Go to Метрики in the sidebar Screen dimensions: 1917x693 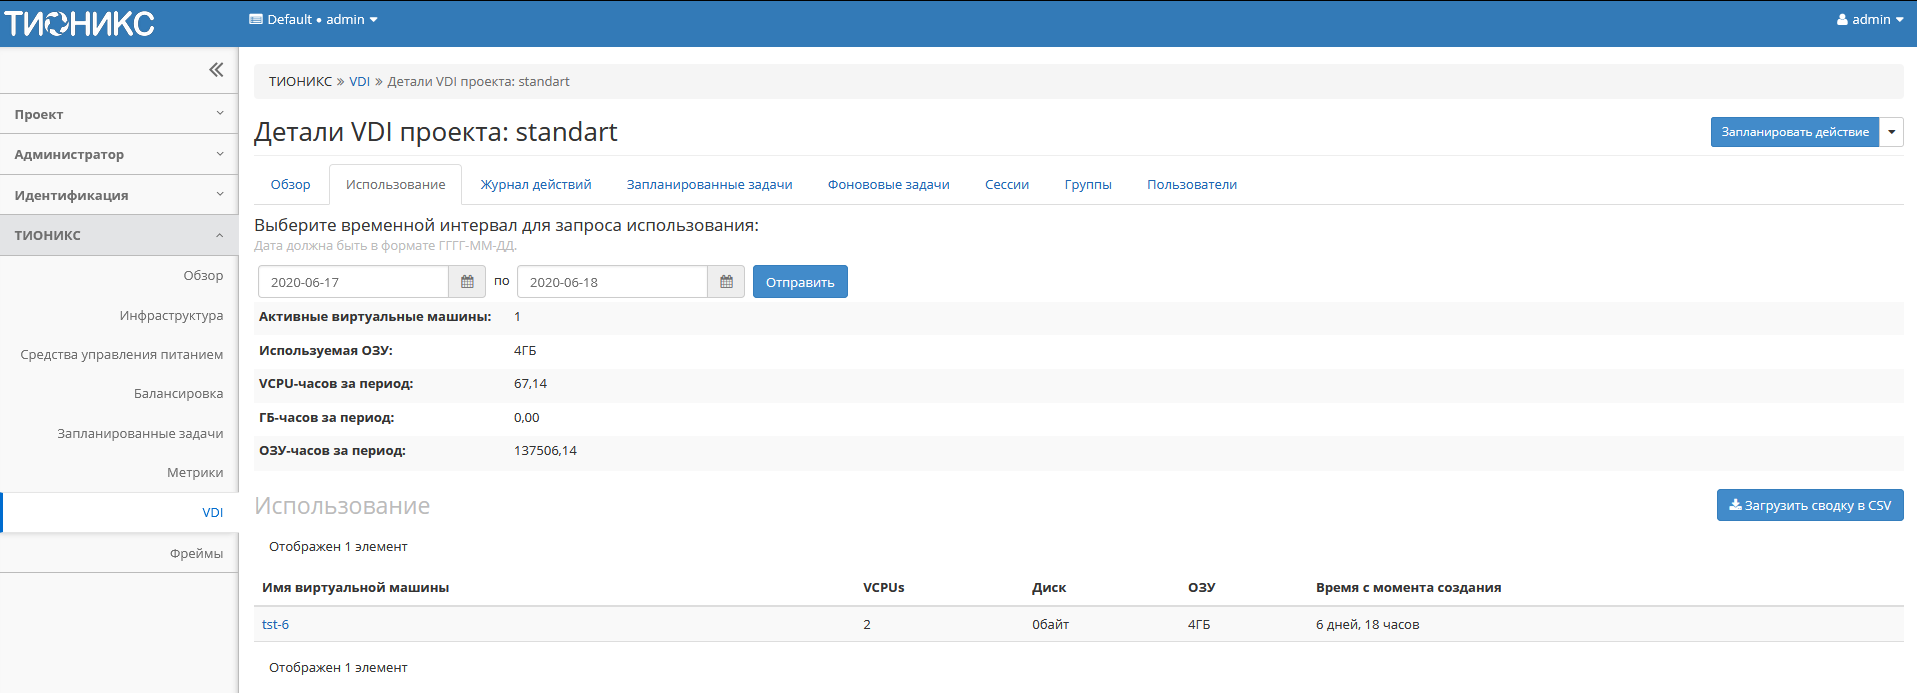(x=195, y=473)
